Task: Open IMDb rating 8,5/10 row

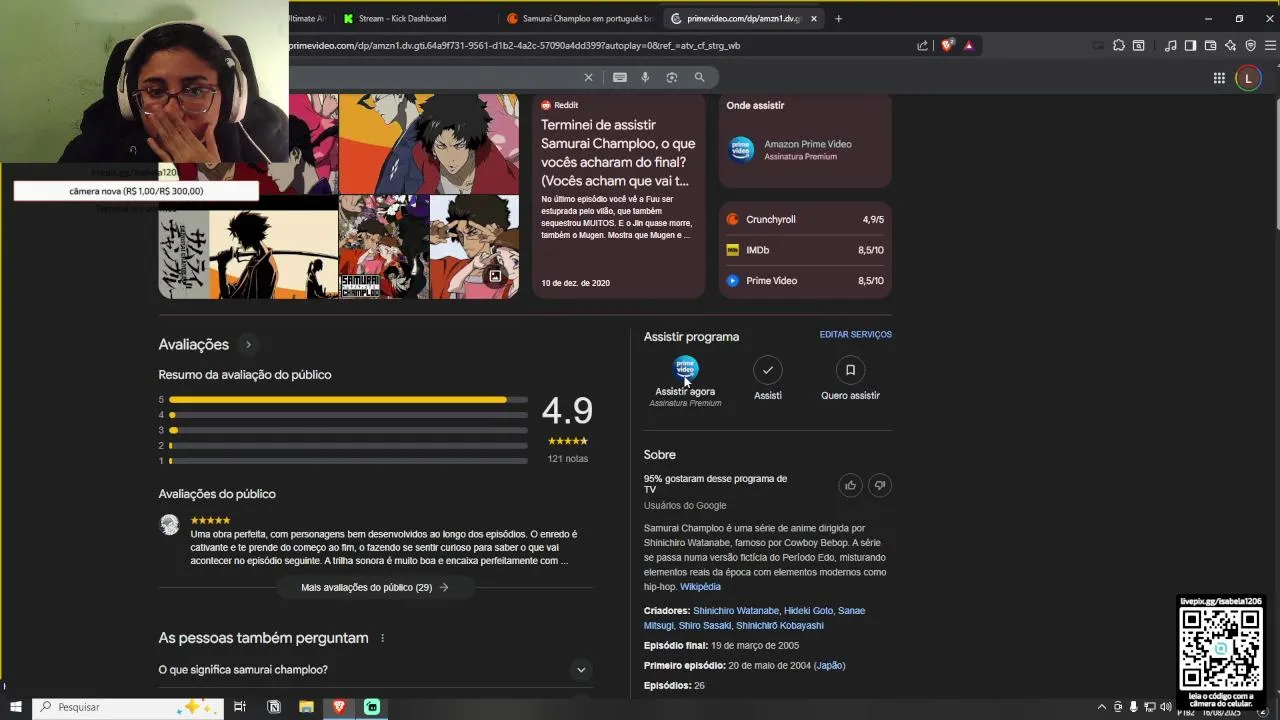Action: pos(805,250)
